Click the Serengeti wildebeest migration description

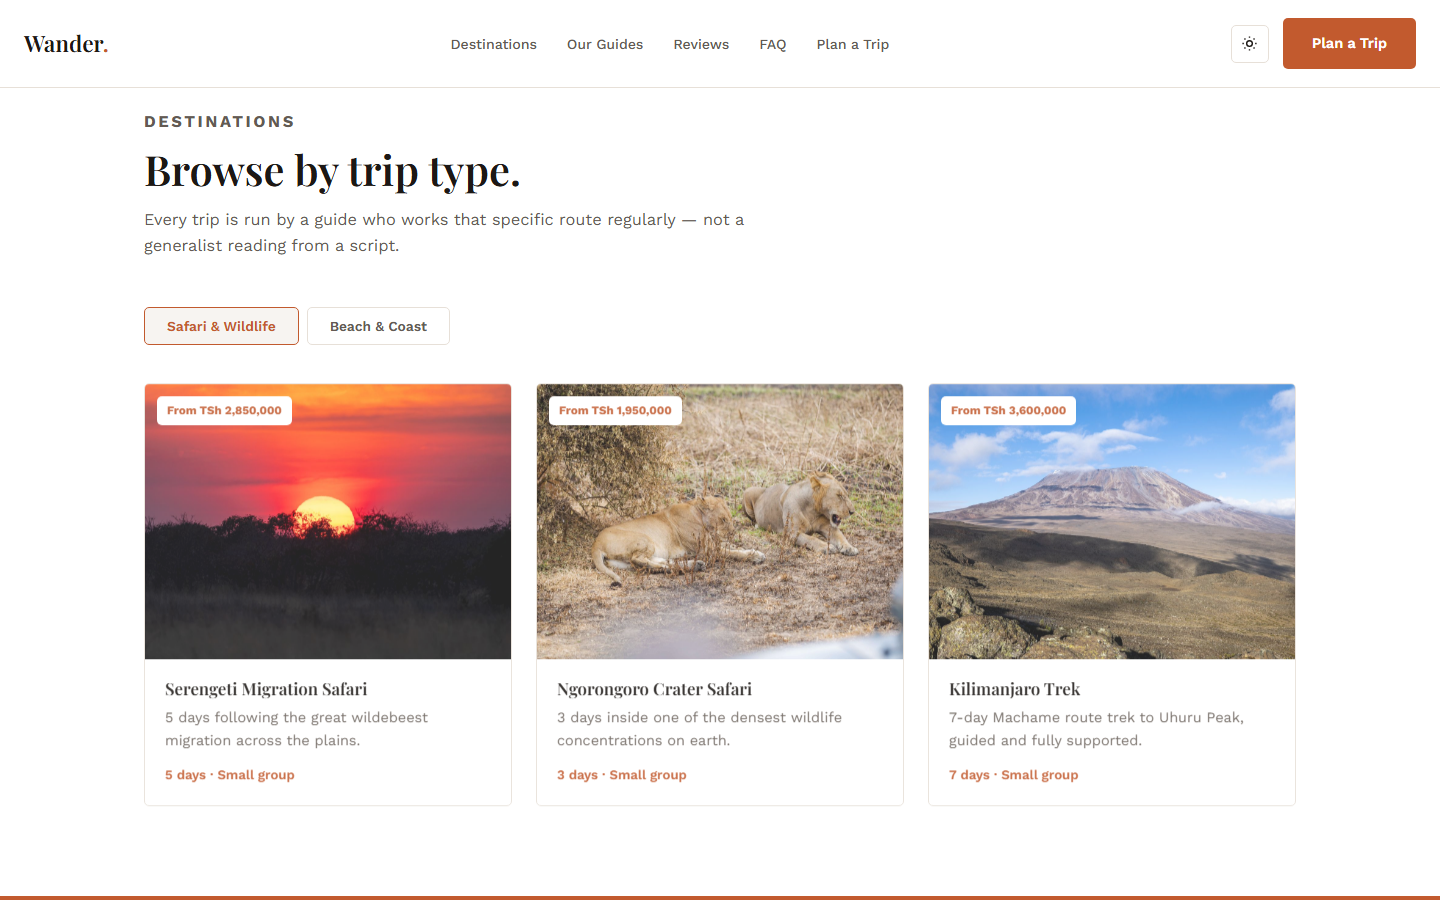point(296,729)
